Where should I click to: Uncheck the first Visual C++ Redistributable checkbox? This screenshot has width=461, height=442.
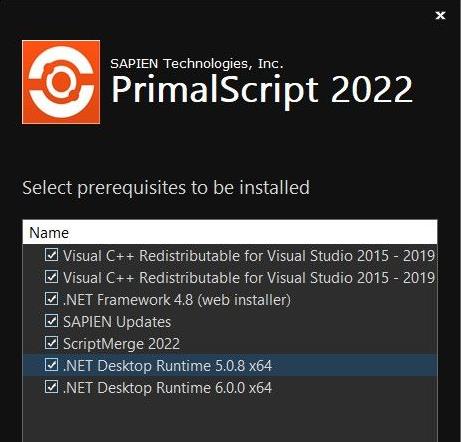tap(51, 255)
